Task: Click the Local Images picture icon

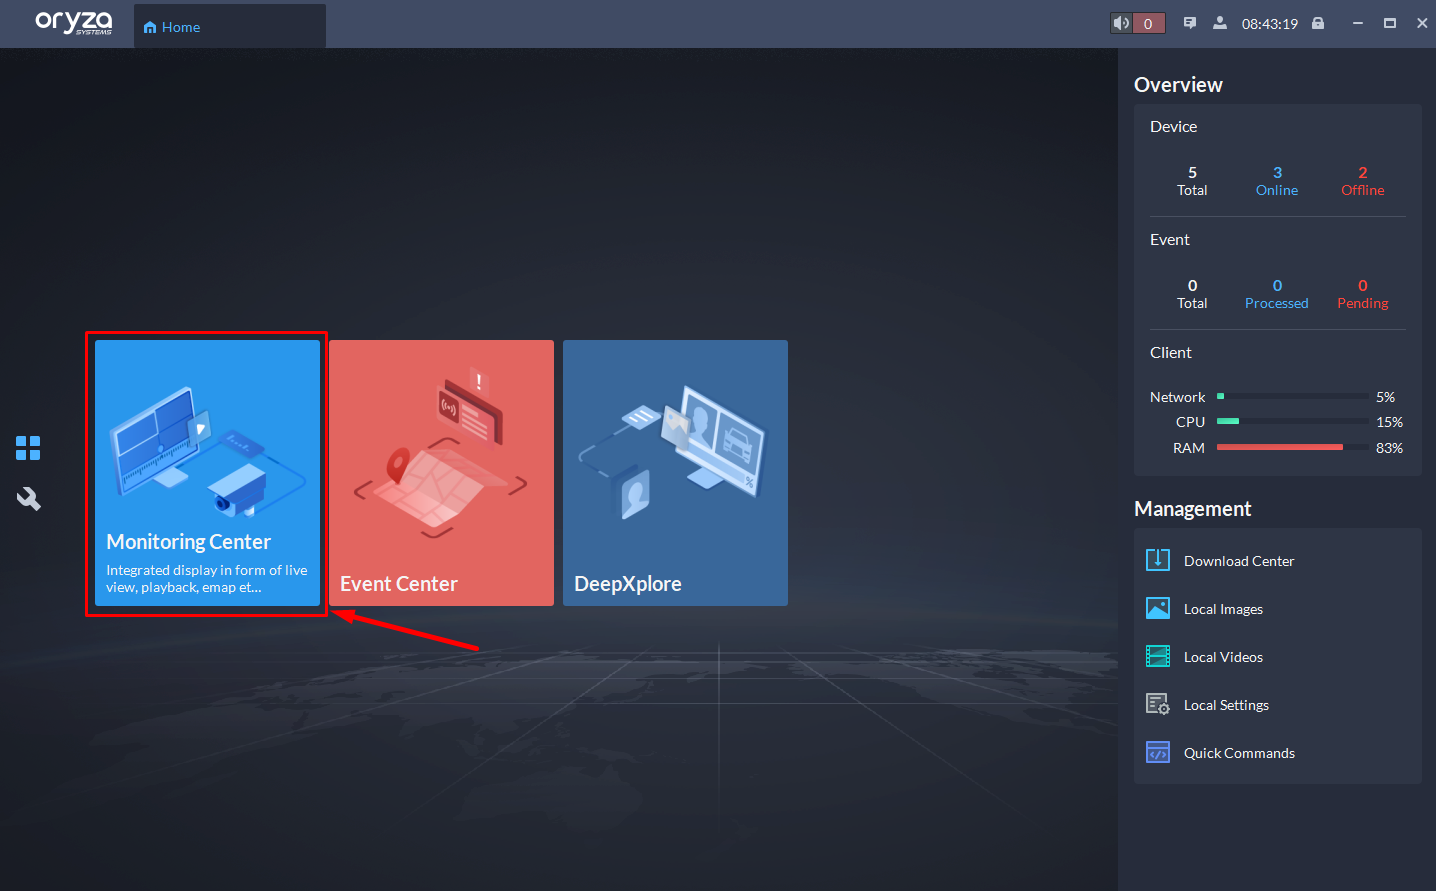Action: 1158,608
